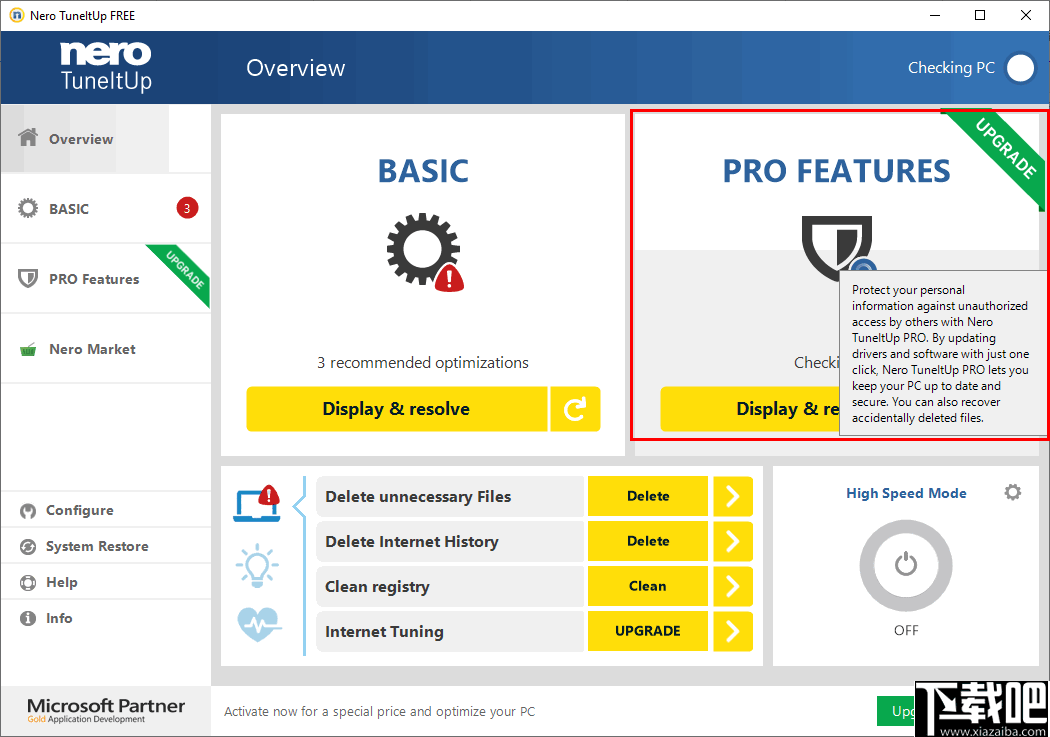Open the Configure menu item

tap(106, 511)
